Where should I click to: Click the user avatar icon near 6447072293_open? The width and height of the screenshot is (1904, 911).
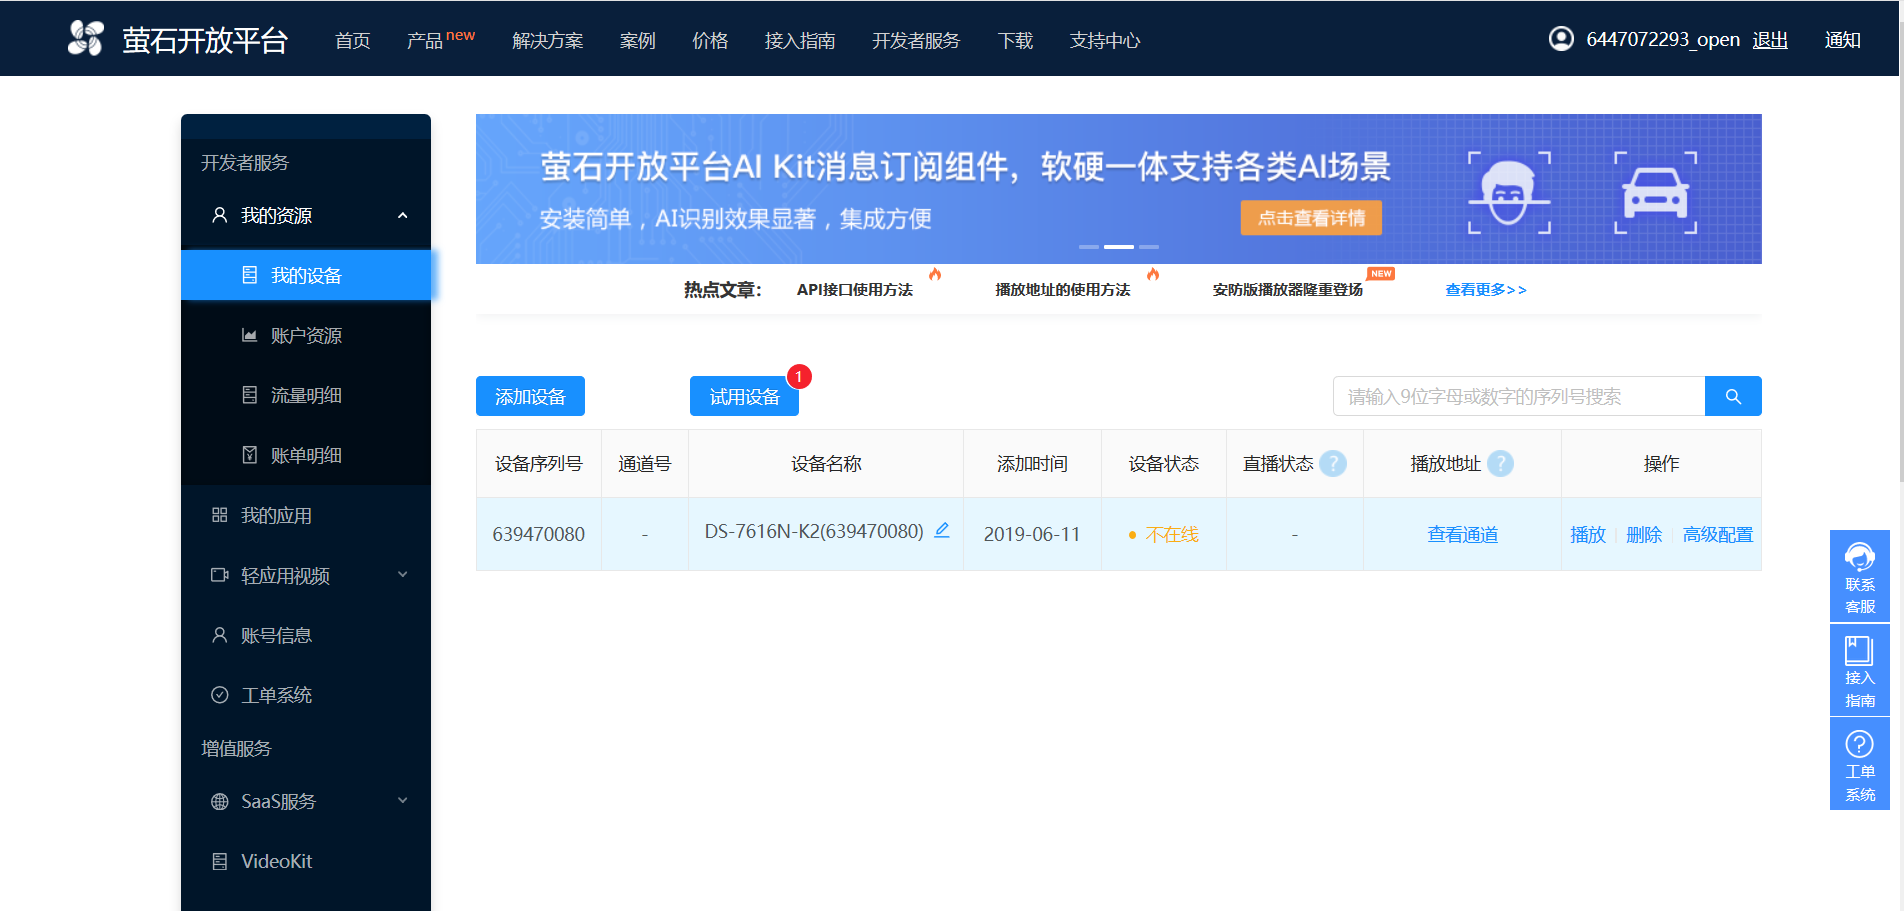point(1560,39)
